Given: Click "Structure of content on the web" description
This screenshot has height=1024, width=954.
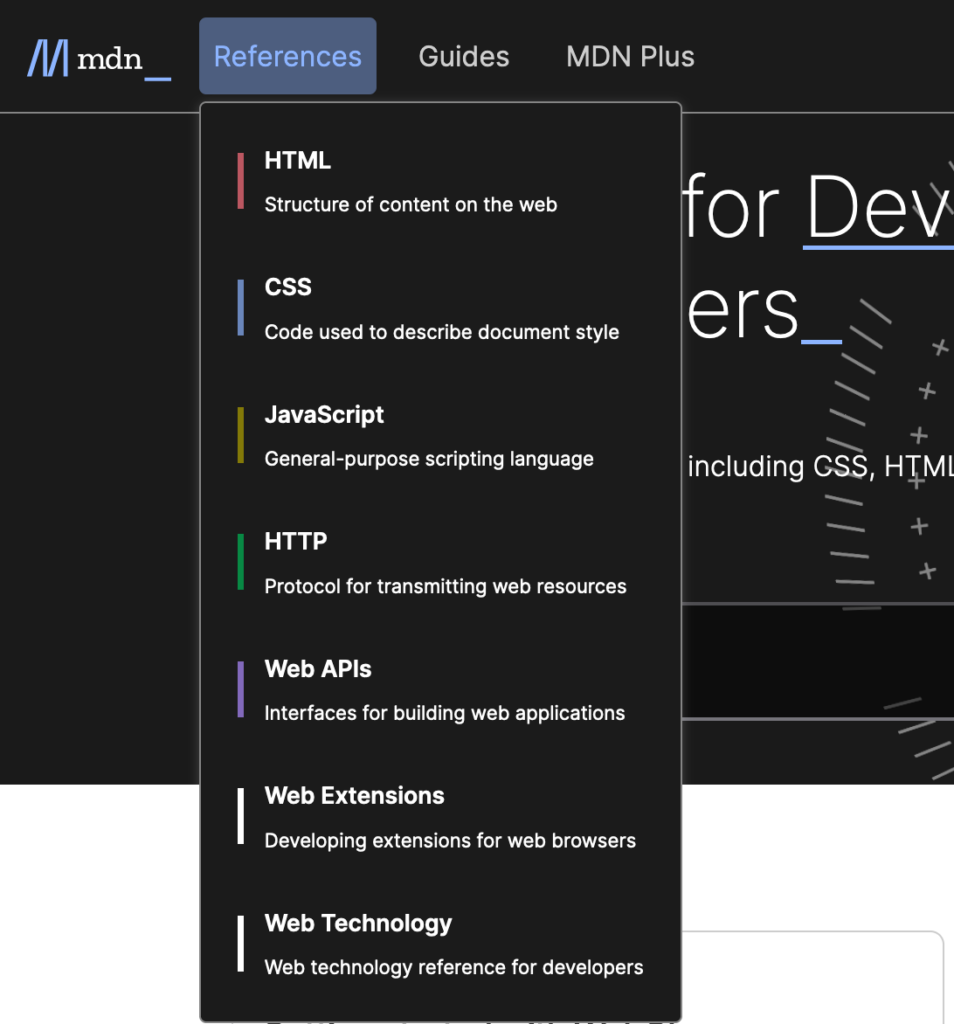Looking at the screenshot, I should tap(410, 205).
